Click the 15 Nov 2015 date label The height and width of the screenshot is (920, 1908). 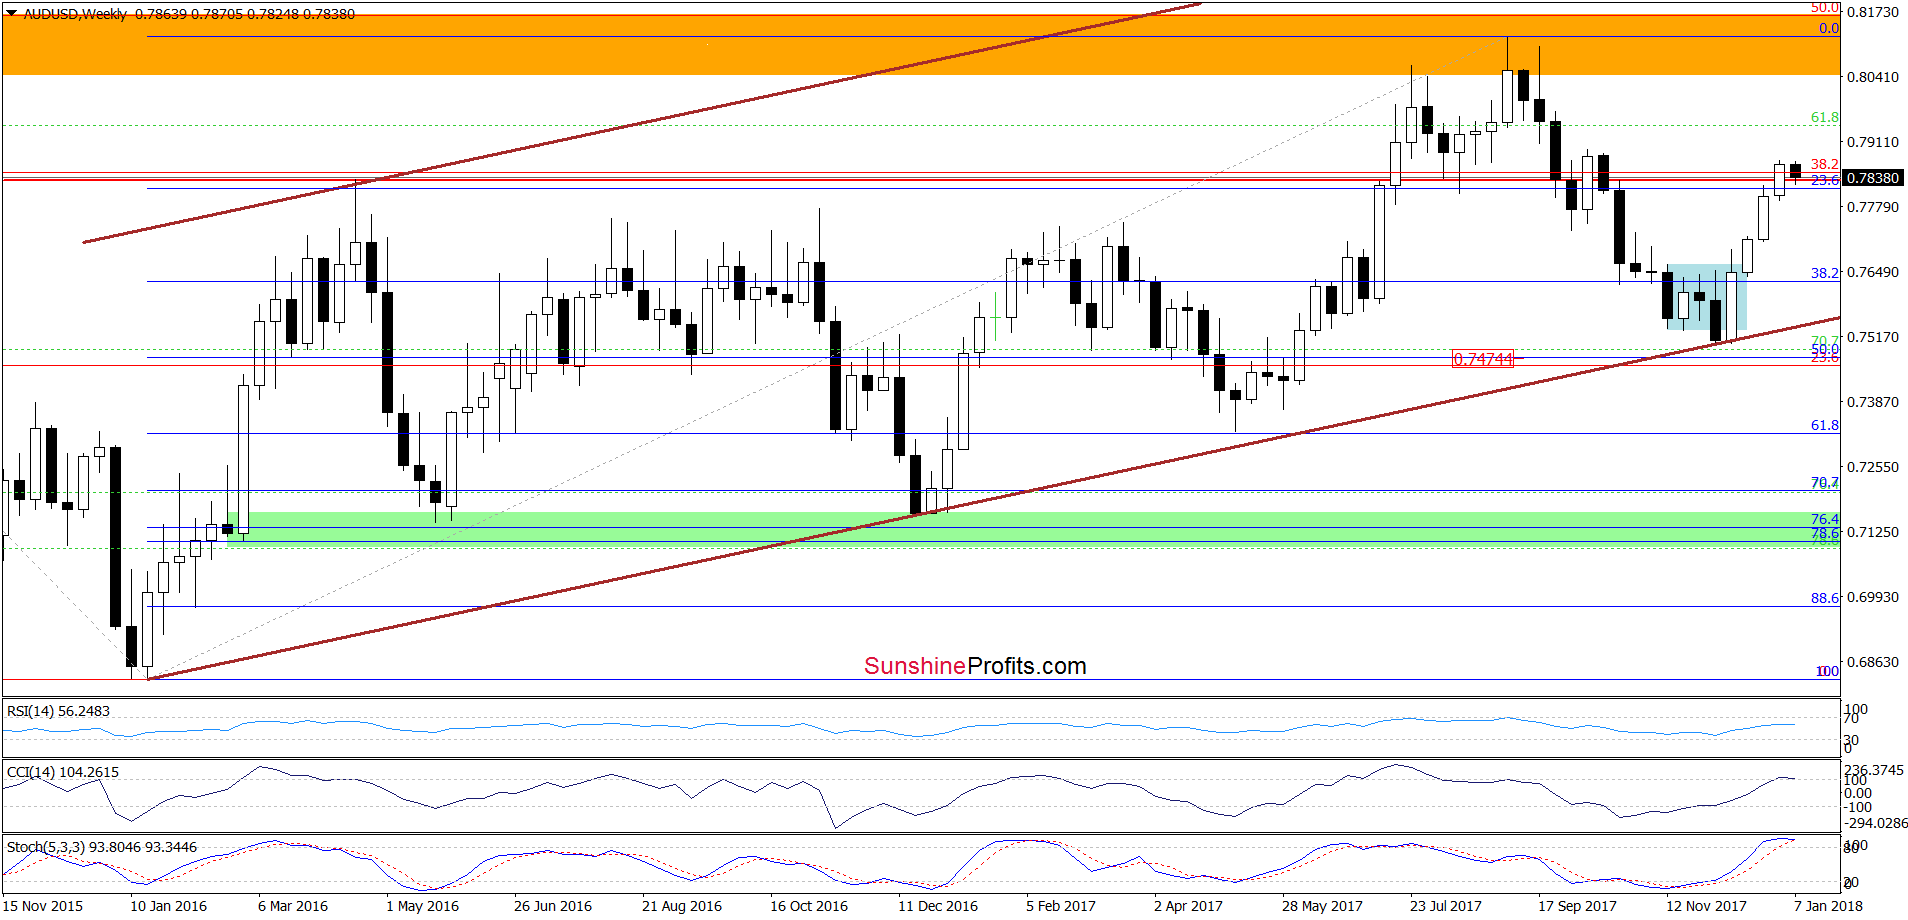(43, 906)
